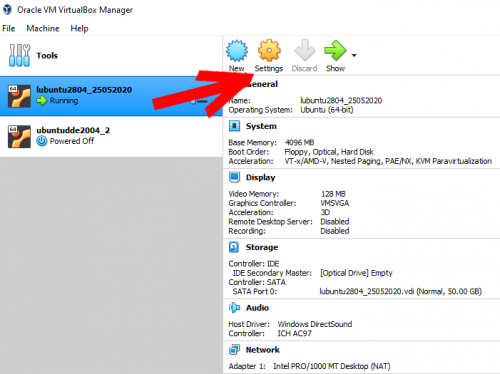Screen dimensions: 500x374
Task: Click the Display Acceleration 3D value
Action: click(x=325, y=212)
